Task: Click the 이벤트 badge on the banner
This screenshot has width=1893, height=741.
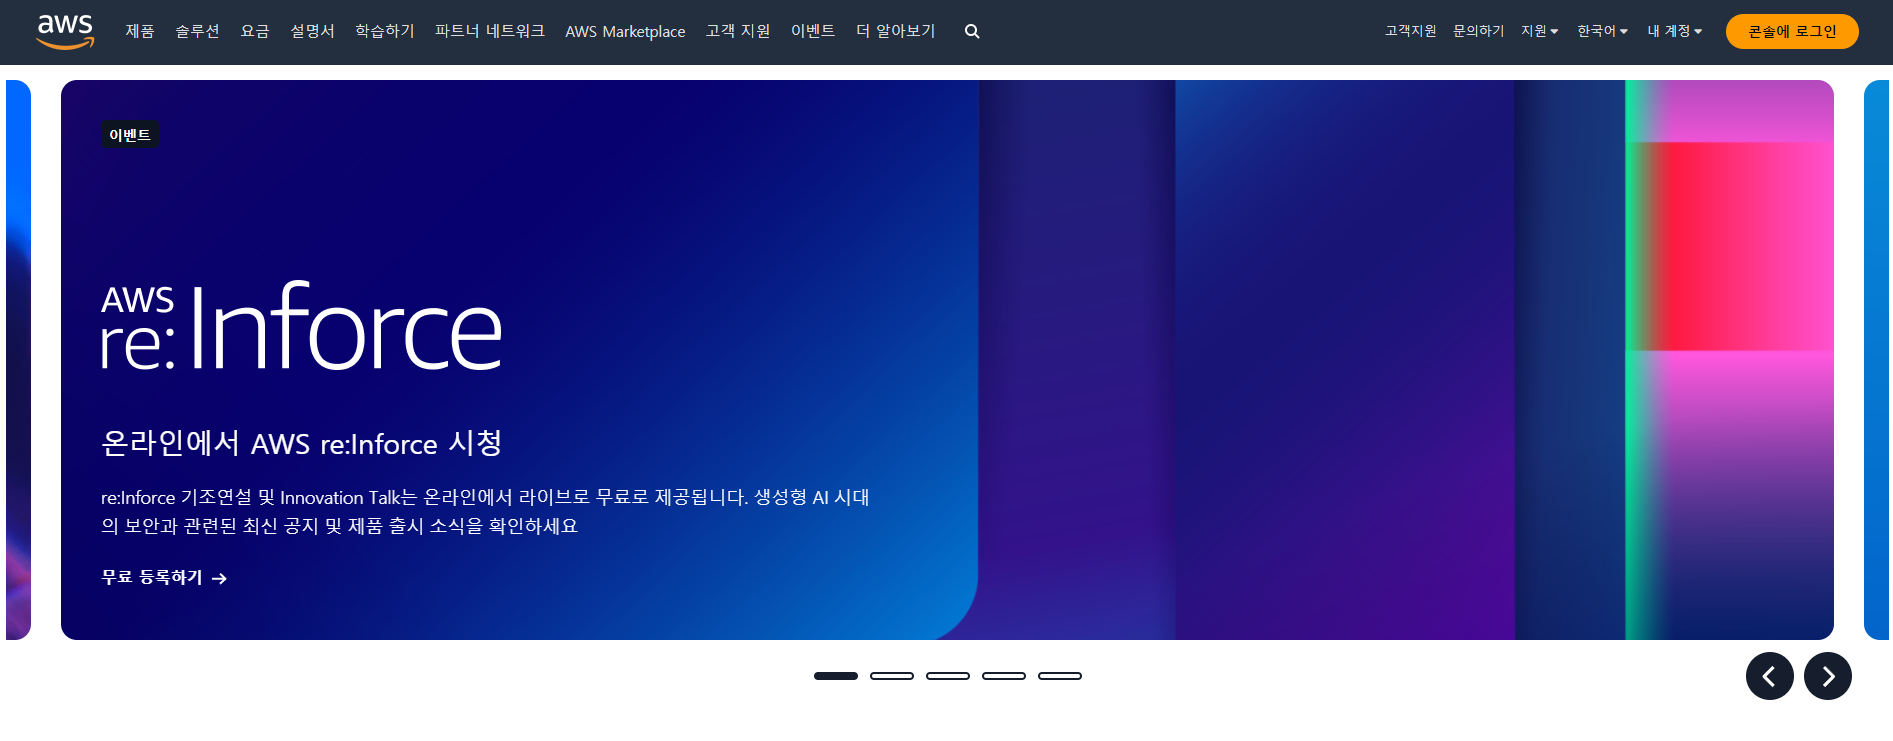Action: 130,135
